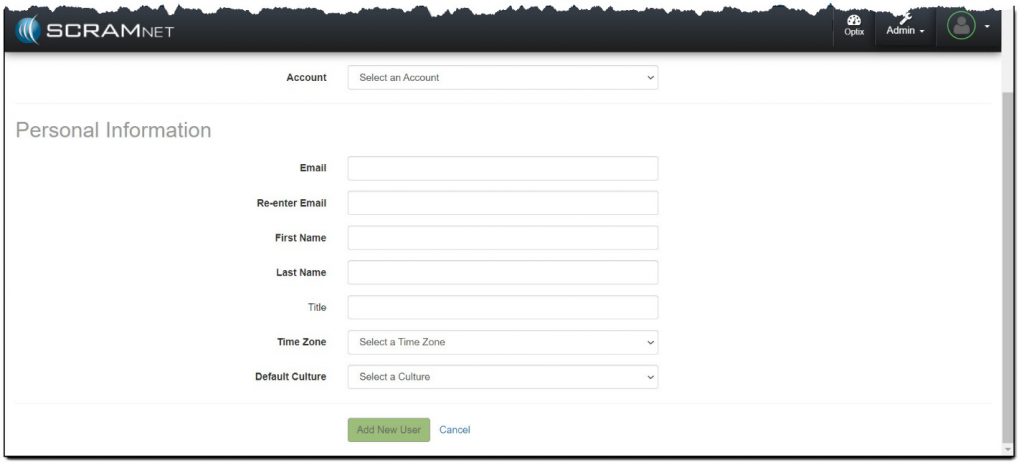Open the Optix dashboard icon

click(853, 24)
